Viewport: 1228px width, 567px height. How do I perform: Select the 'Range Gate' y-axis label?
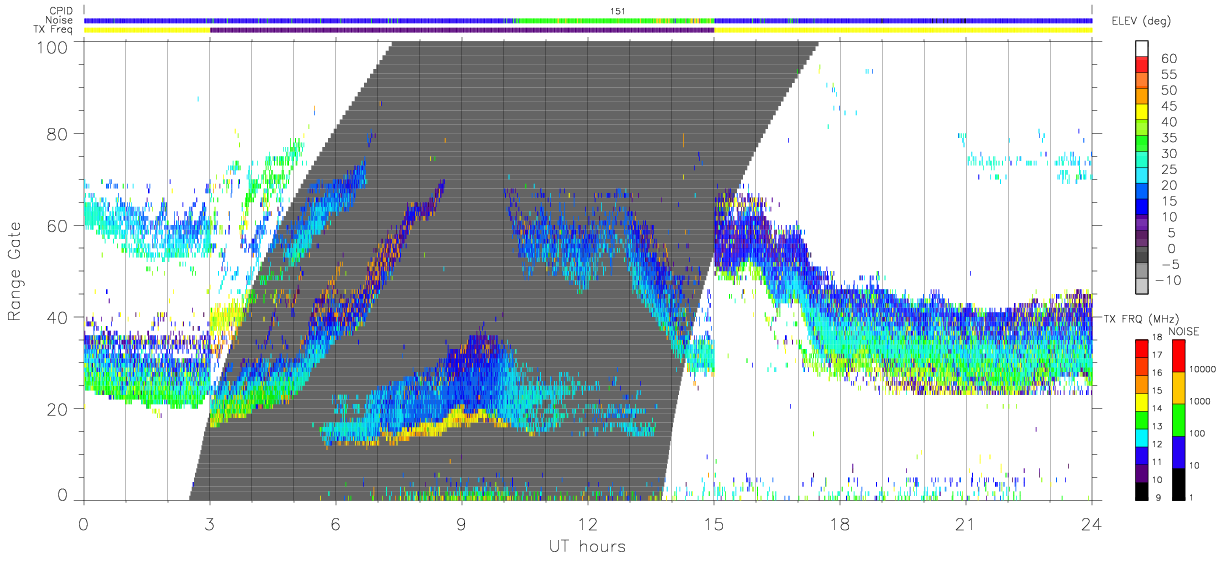[16, 271]
